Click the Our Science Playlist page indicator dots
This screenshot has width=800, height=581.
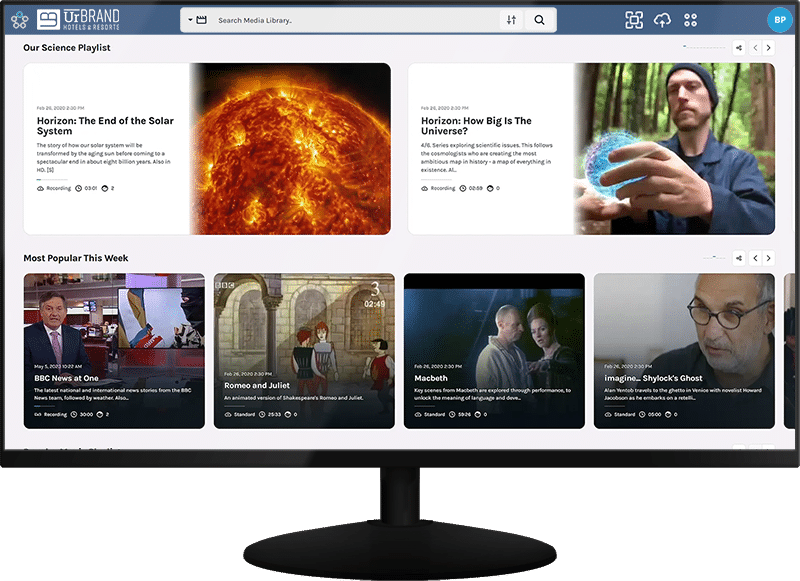pyautogui.click(x=704, y=47)
